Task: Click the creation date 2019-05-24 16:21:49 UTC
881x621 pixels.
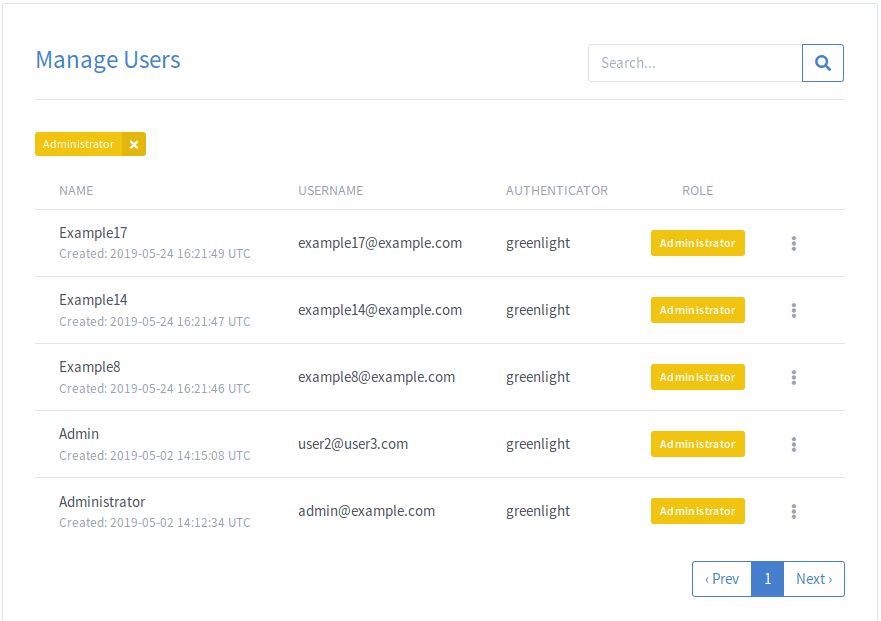Action: point(180,254)
